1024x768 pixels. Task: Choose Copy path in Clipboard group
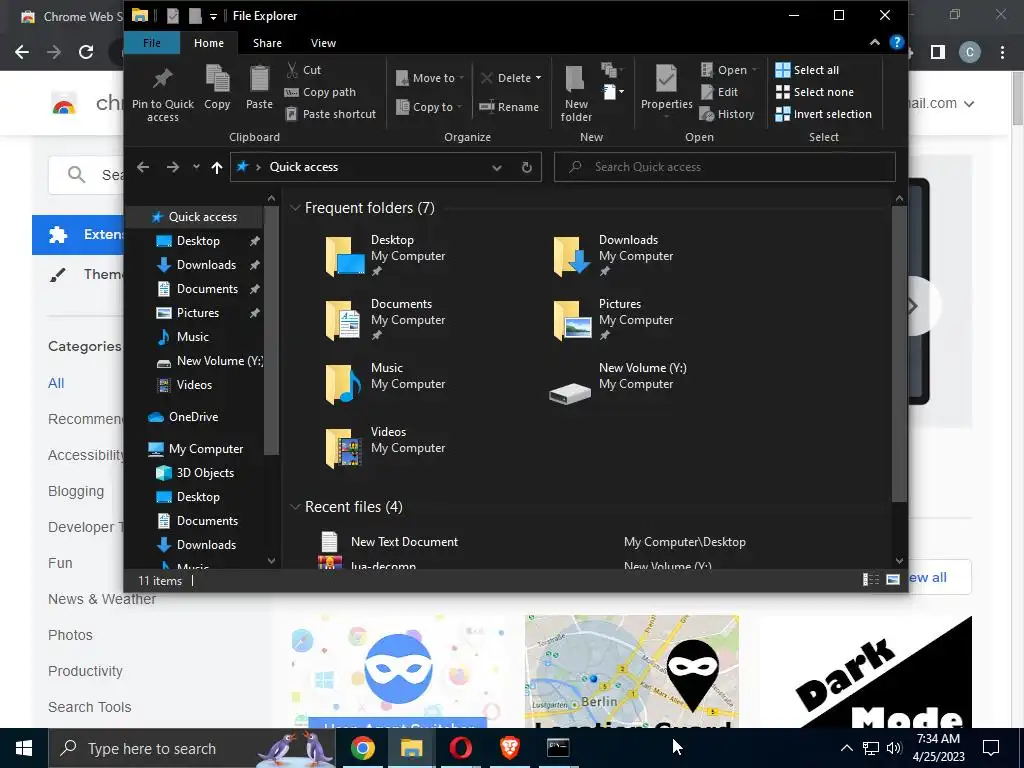pyautogui.click(x=321, y=92)
